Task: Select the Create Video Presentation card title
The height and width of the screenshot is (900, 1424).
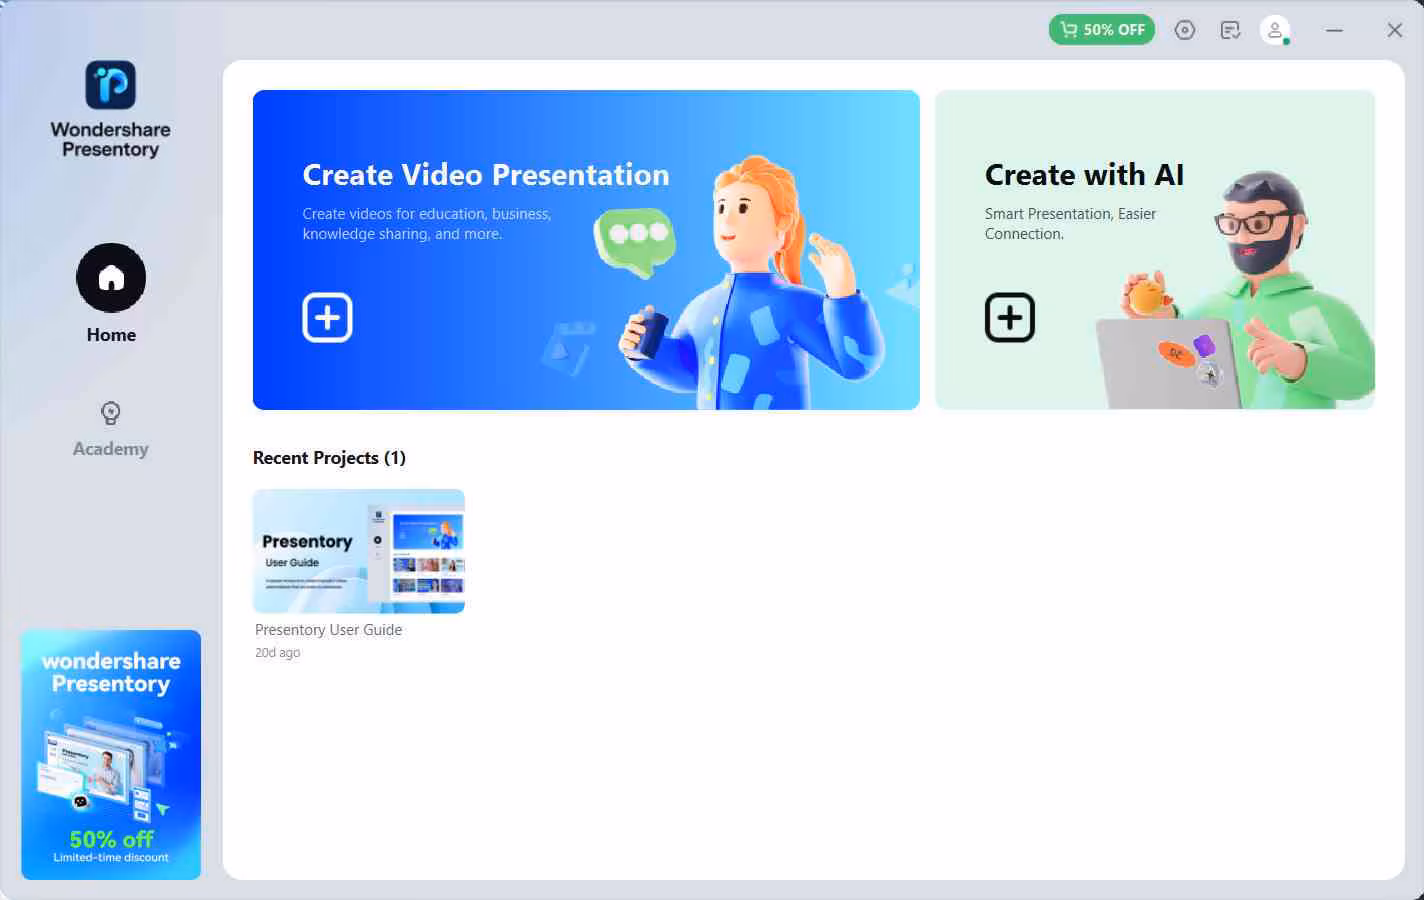Action: tap(486, 175)
